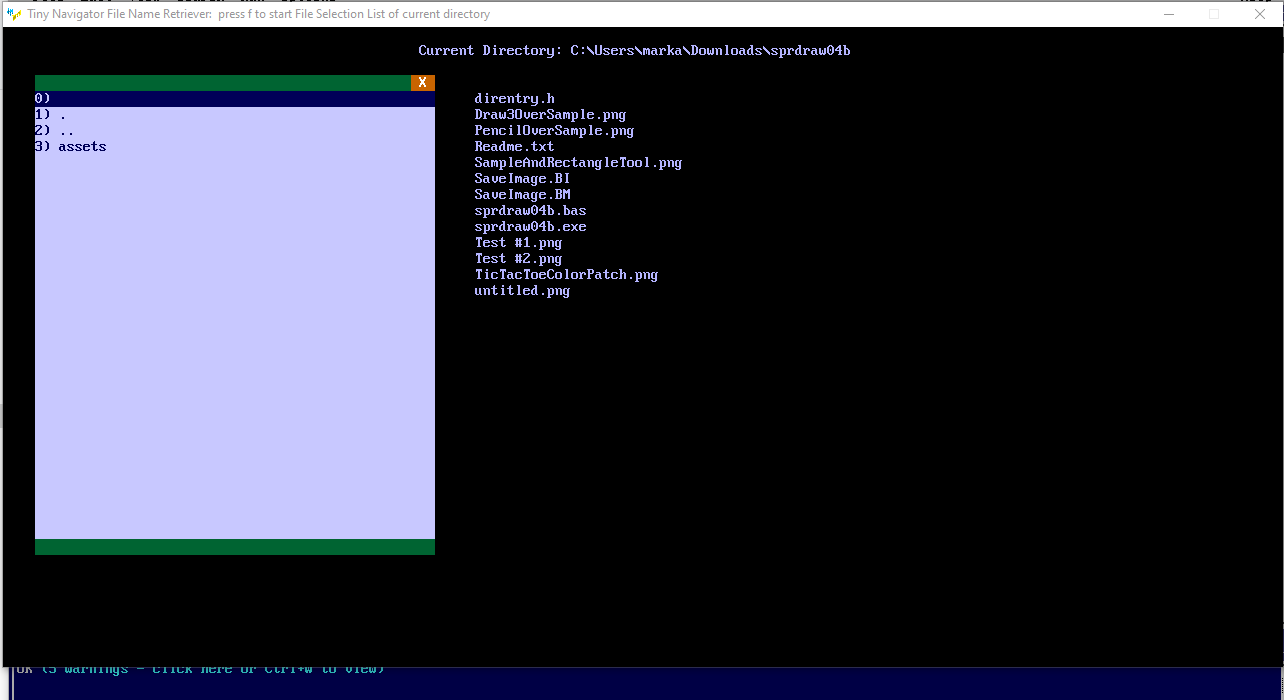Click sprdraw04b.exe executable file
1284x700 pixels.
click(x=530, y=227)
